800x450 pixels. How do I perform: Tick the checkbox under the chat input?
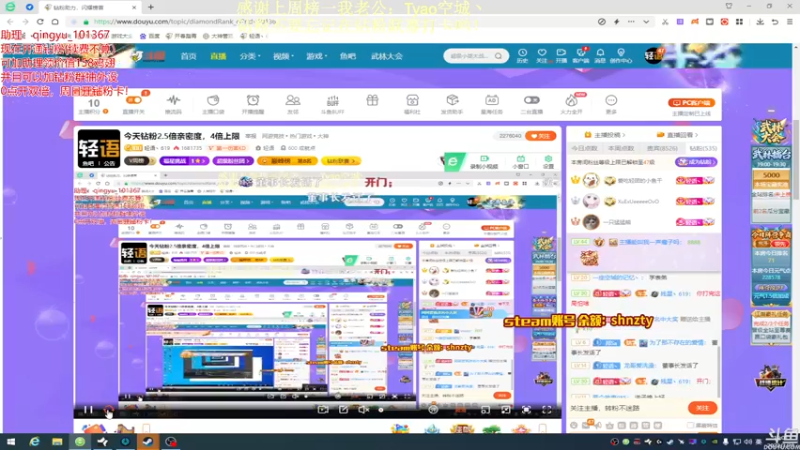tap(690, 426)
